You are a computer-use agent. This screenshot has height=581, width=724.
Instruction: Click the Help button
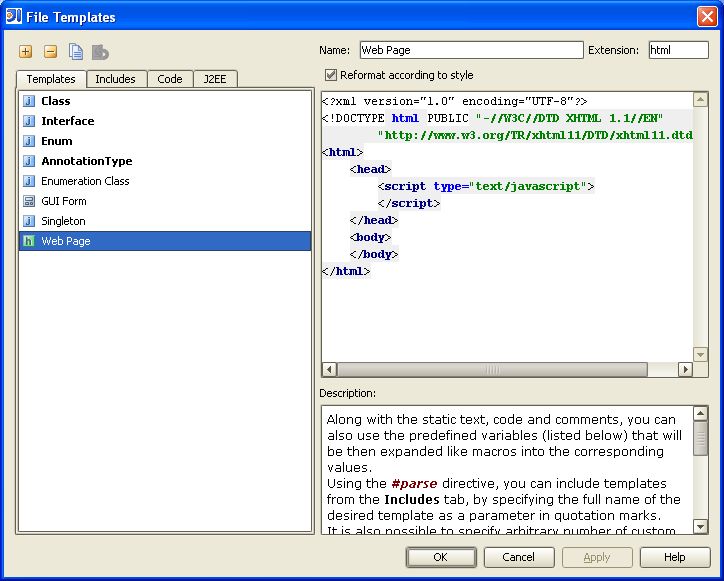(x=675, y=557)
